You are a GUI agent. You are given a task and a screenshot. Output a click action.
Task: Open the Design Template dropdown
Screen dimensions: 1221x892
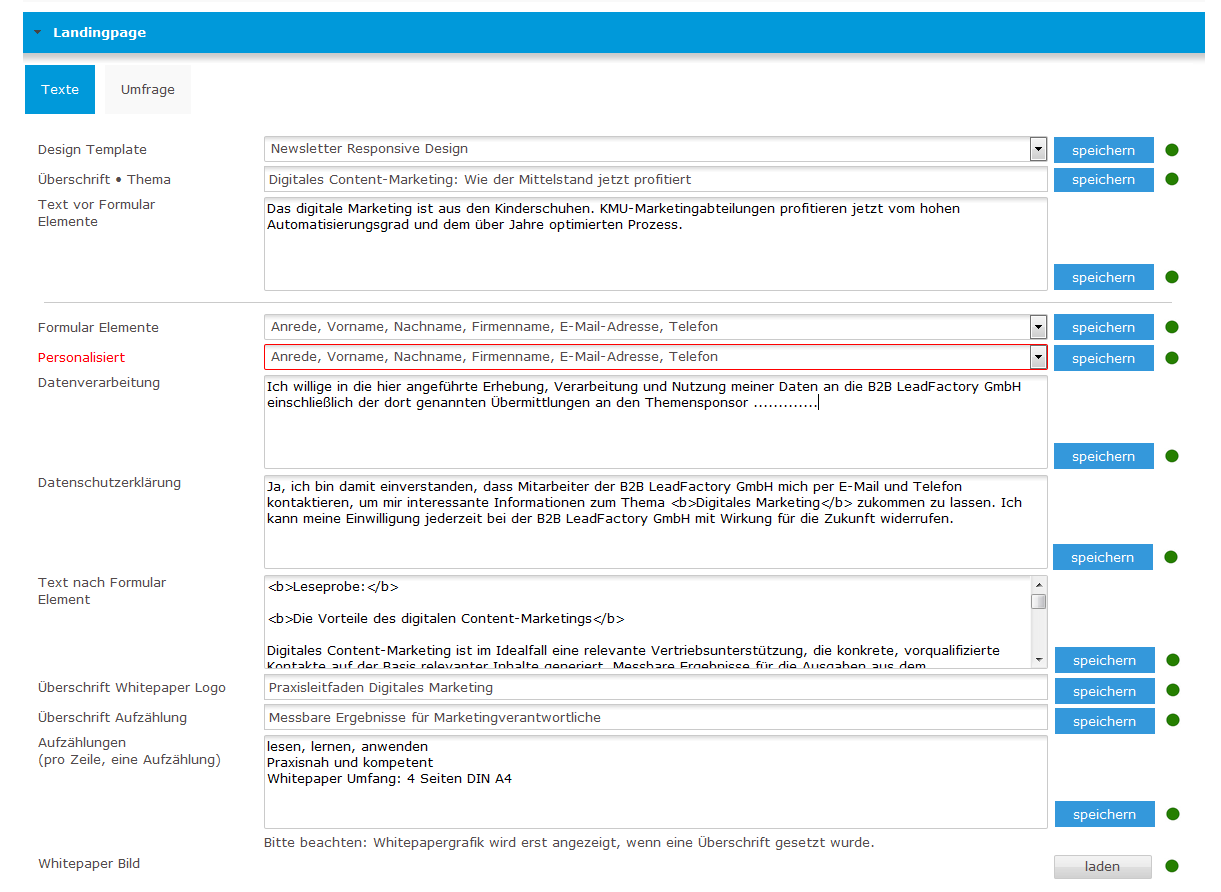coord(1038,149)
